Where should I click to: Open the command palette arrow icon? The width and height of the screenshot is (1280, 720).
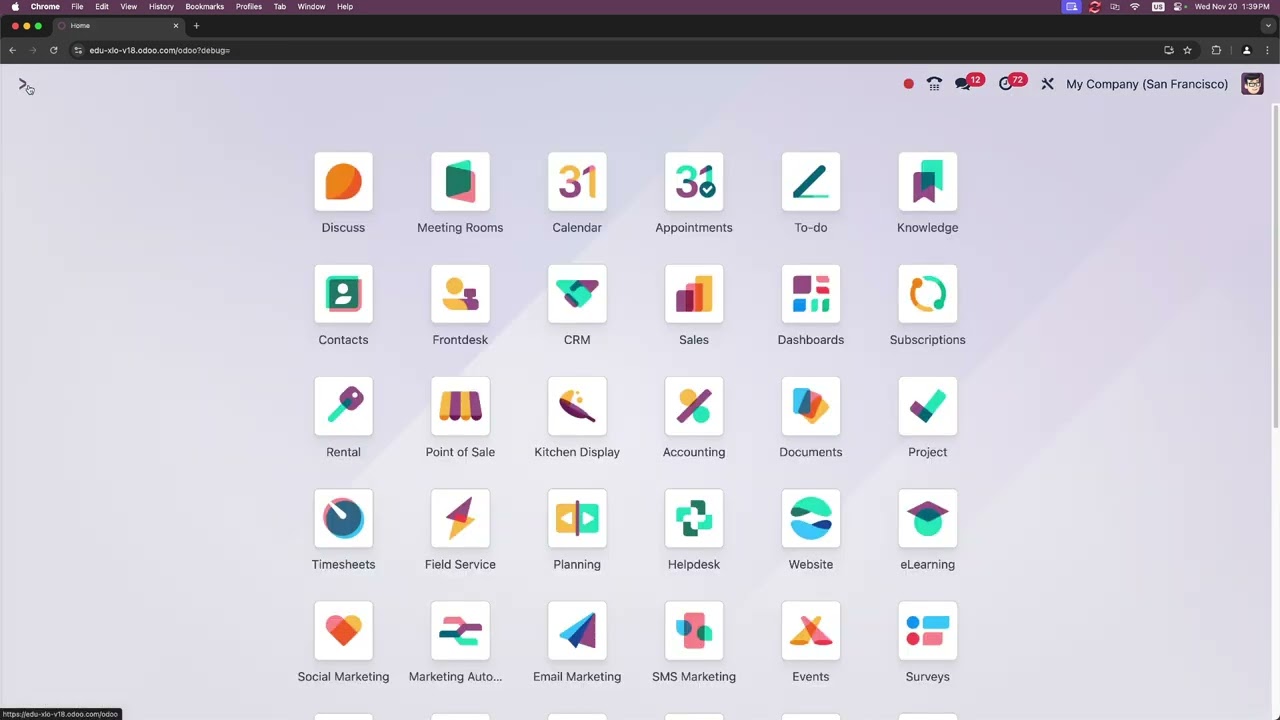(x=24, y=85)
